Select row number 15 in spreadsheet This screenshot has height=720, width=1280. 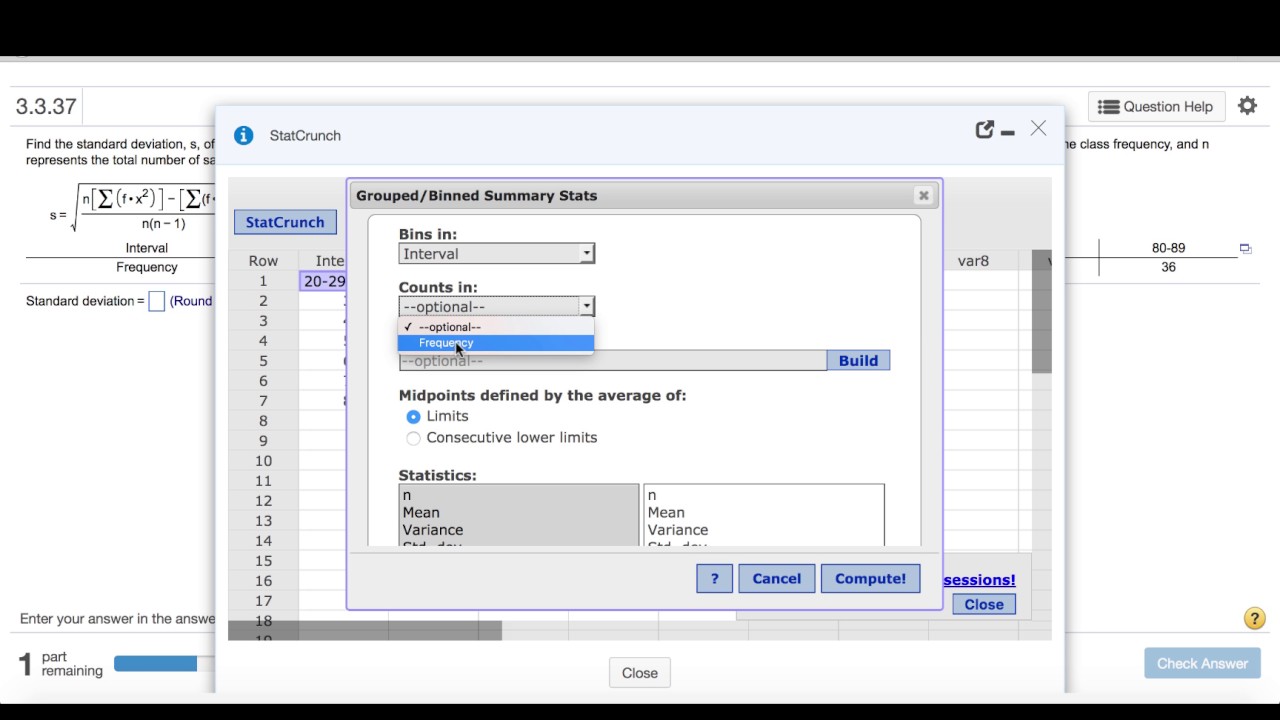click(x=263, y=561)
